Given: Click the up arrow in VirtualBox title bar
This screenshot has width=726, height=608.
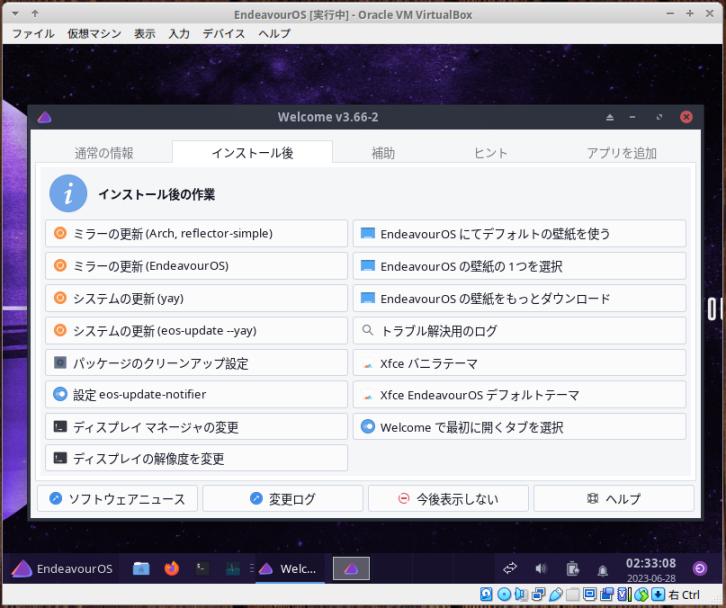Looking at the screenshot, I should (x=36, y=14).
